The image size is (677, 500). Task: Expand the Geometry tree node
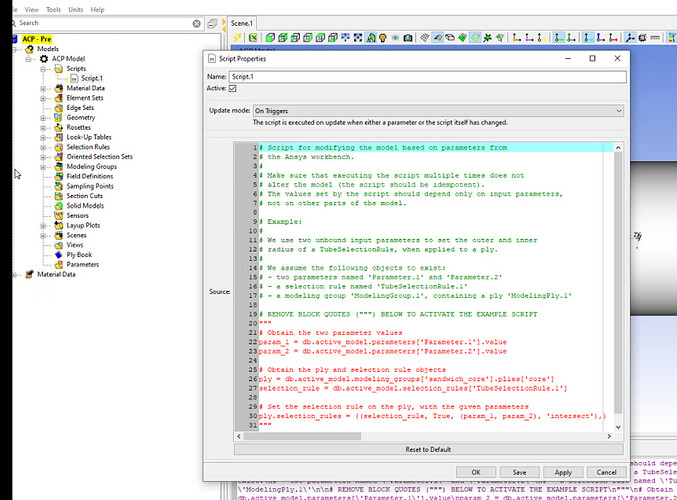(x=43, y=117)
